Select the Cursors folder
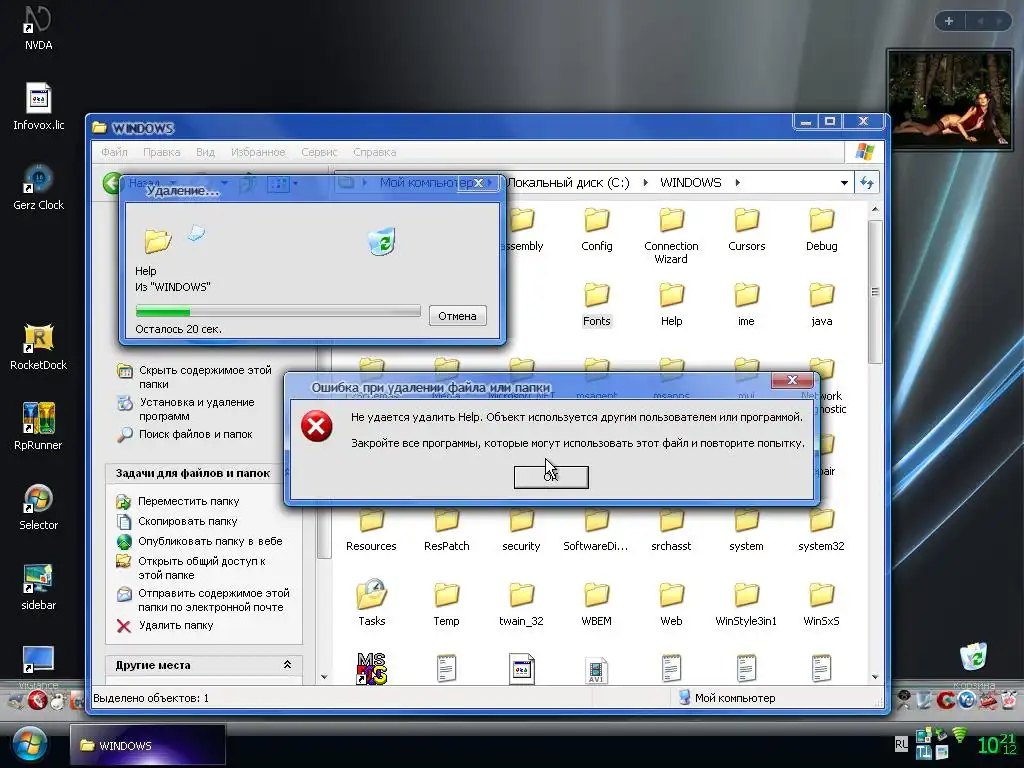The width and height of the screenshot is (1024, 768). point(746,230)
